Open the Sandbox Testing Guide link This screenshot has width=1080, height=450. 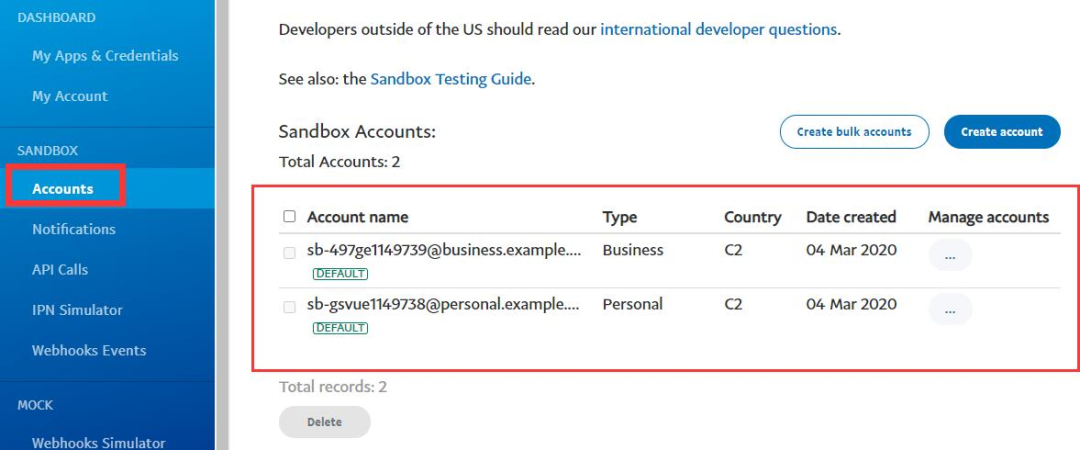[x=451, y=79]
